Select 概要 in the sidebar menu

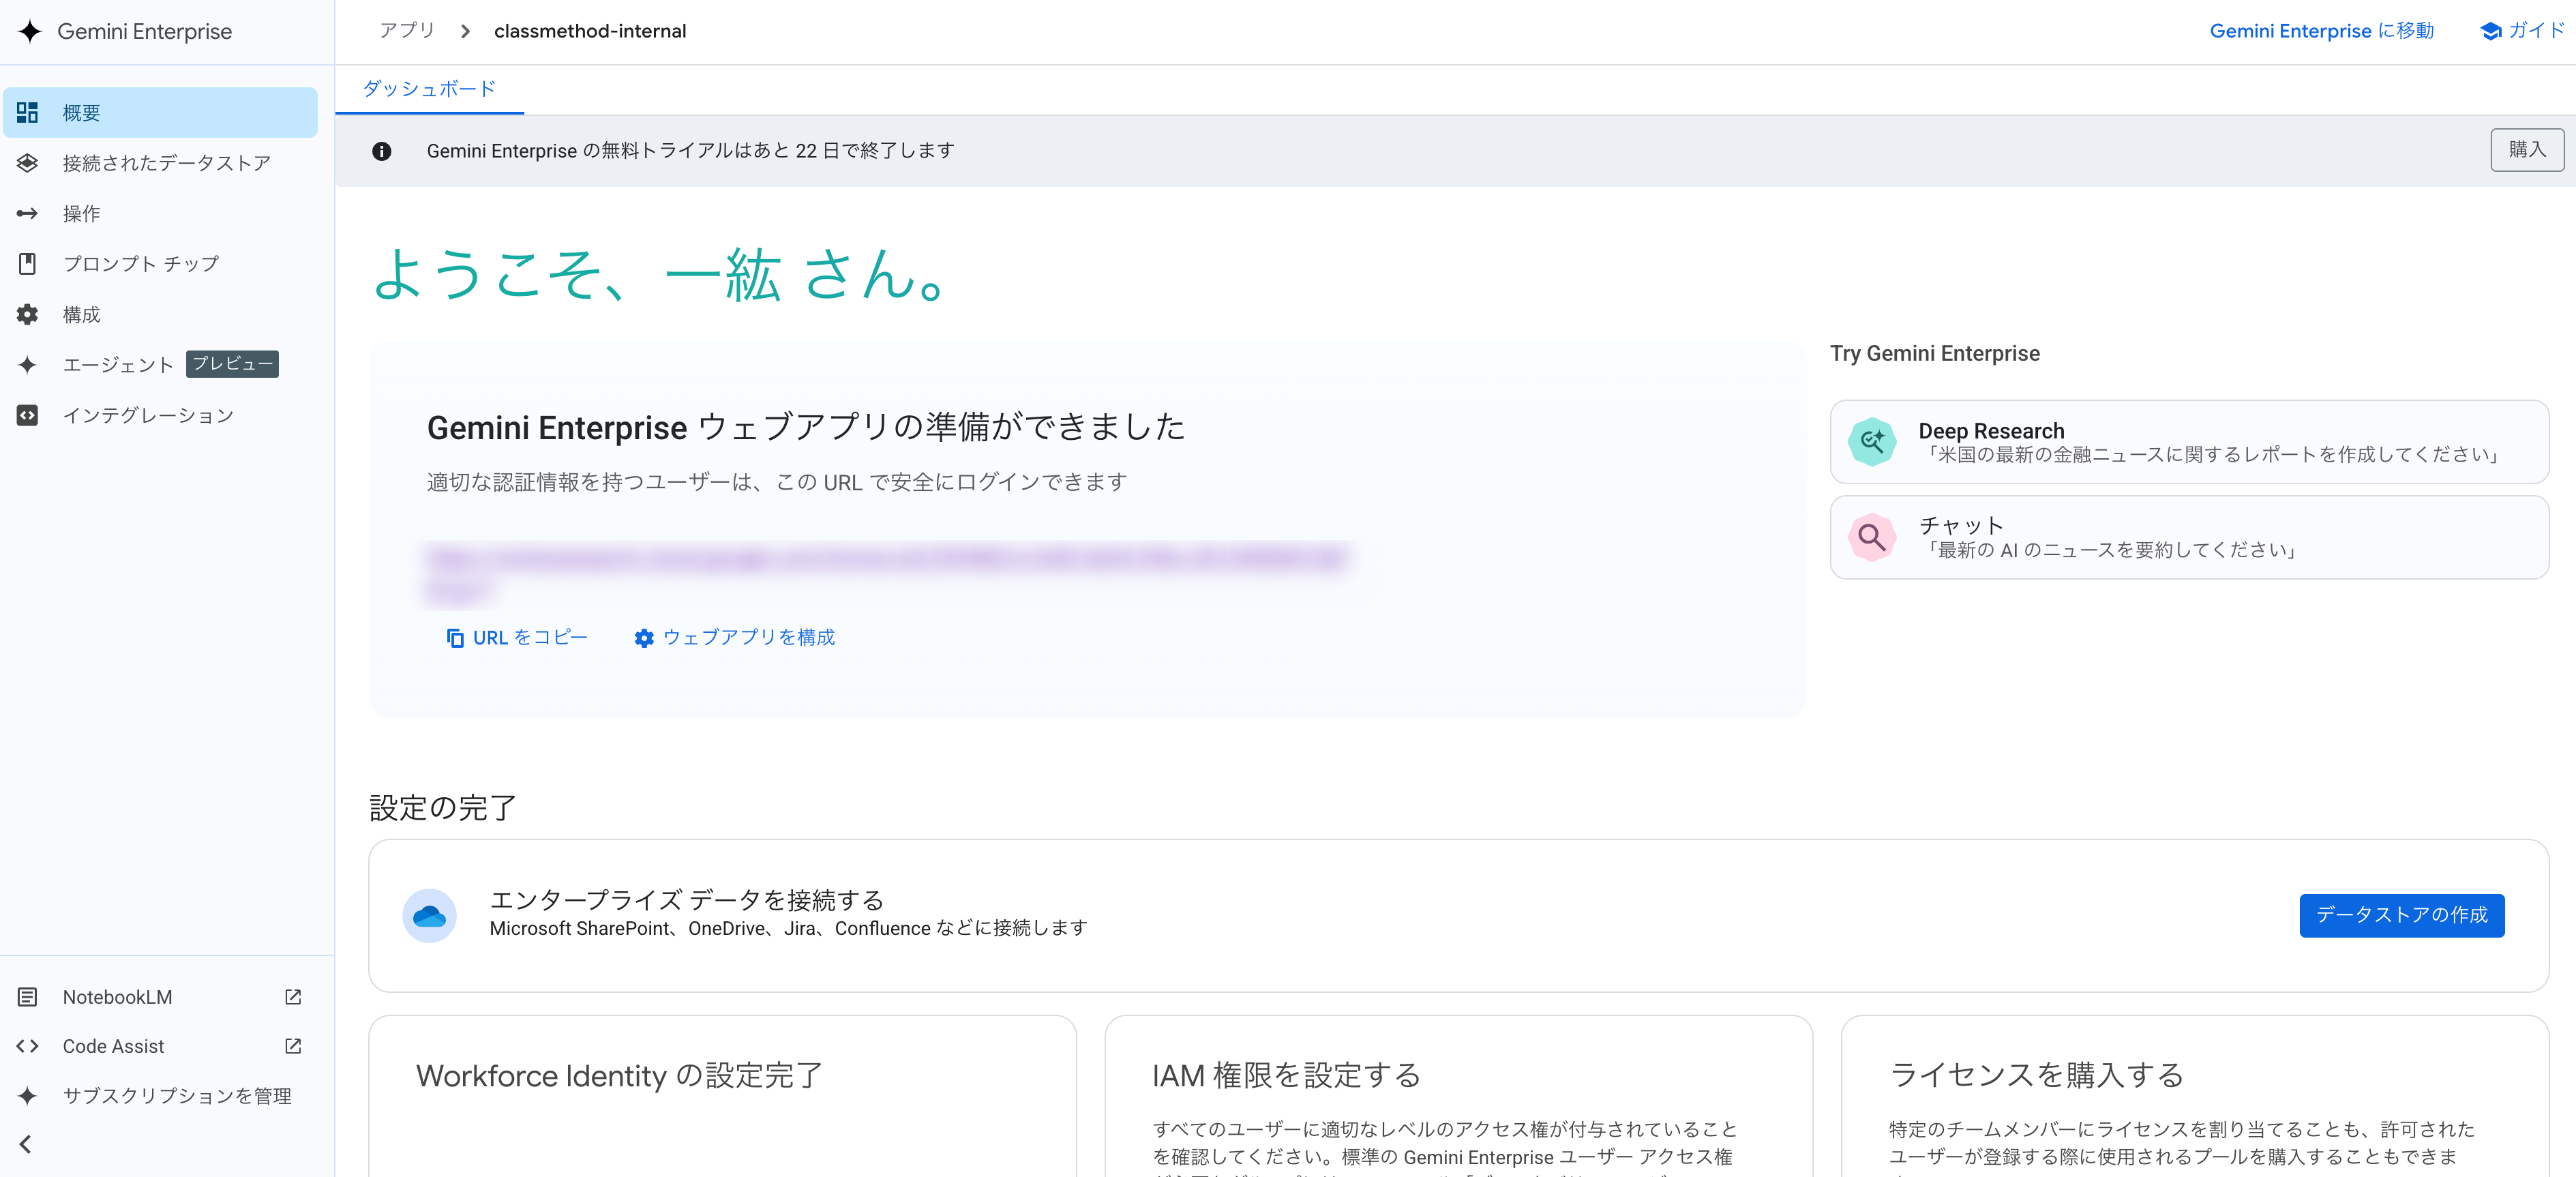(x=160, y=113)
